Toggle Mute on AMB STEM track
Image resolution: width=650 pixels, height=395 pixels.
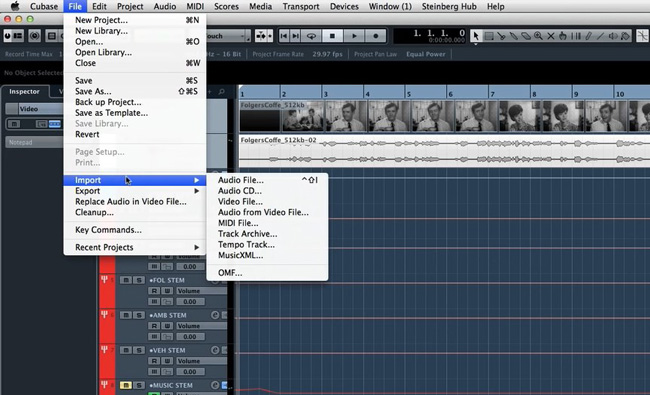point(126,315)
